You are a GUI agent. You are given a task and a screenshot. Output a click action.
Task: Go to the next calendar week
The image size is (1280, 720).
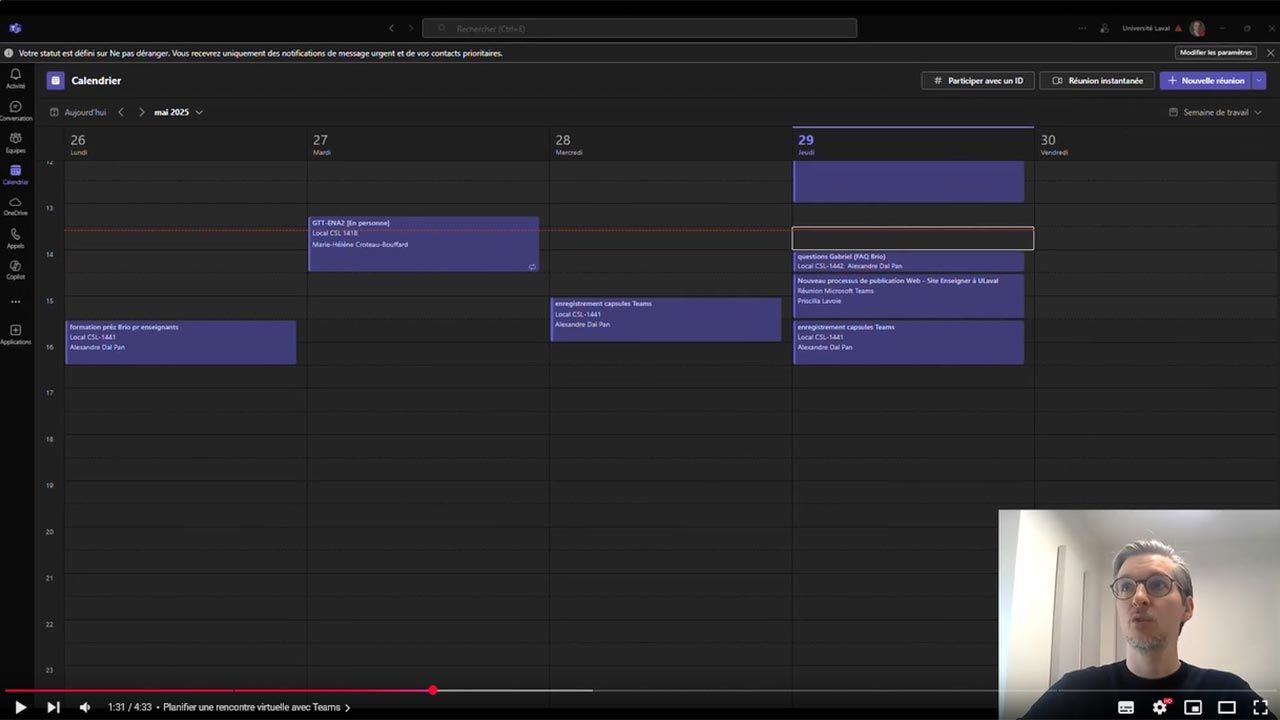click(141, 112)
